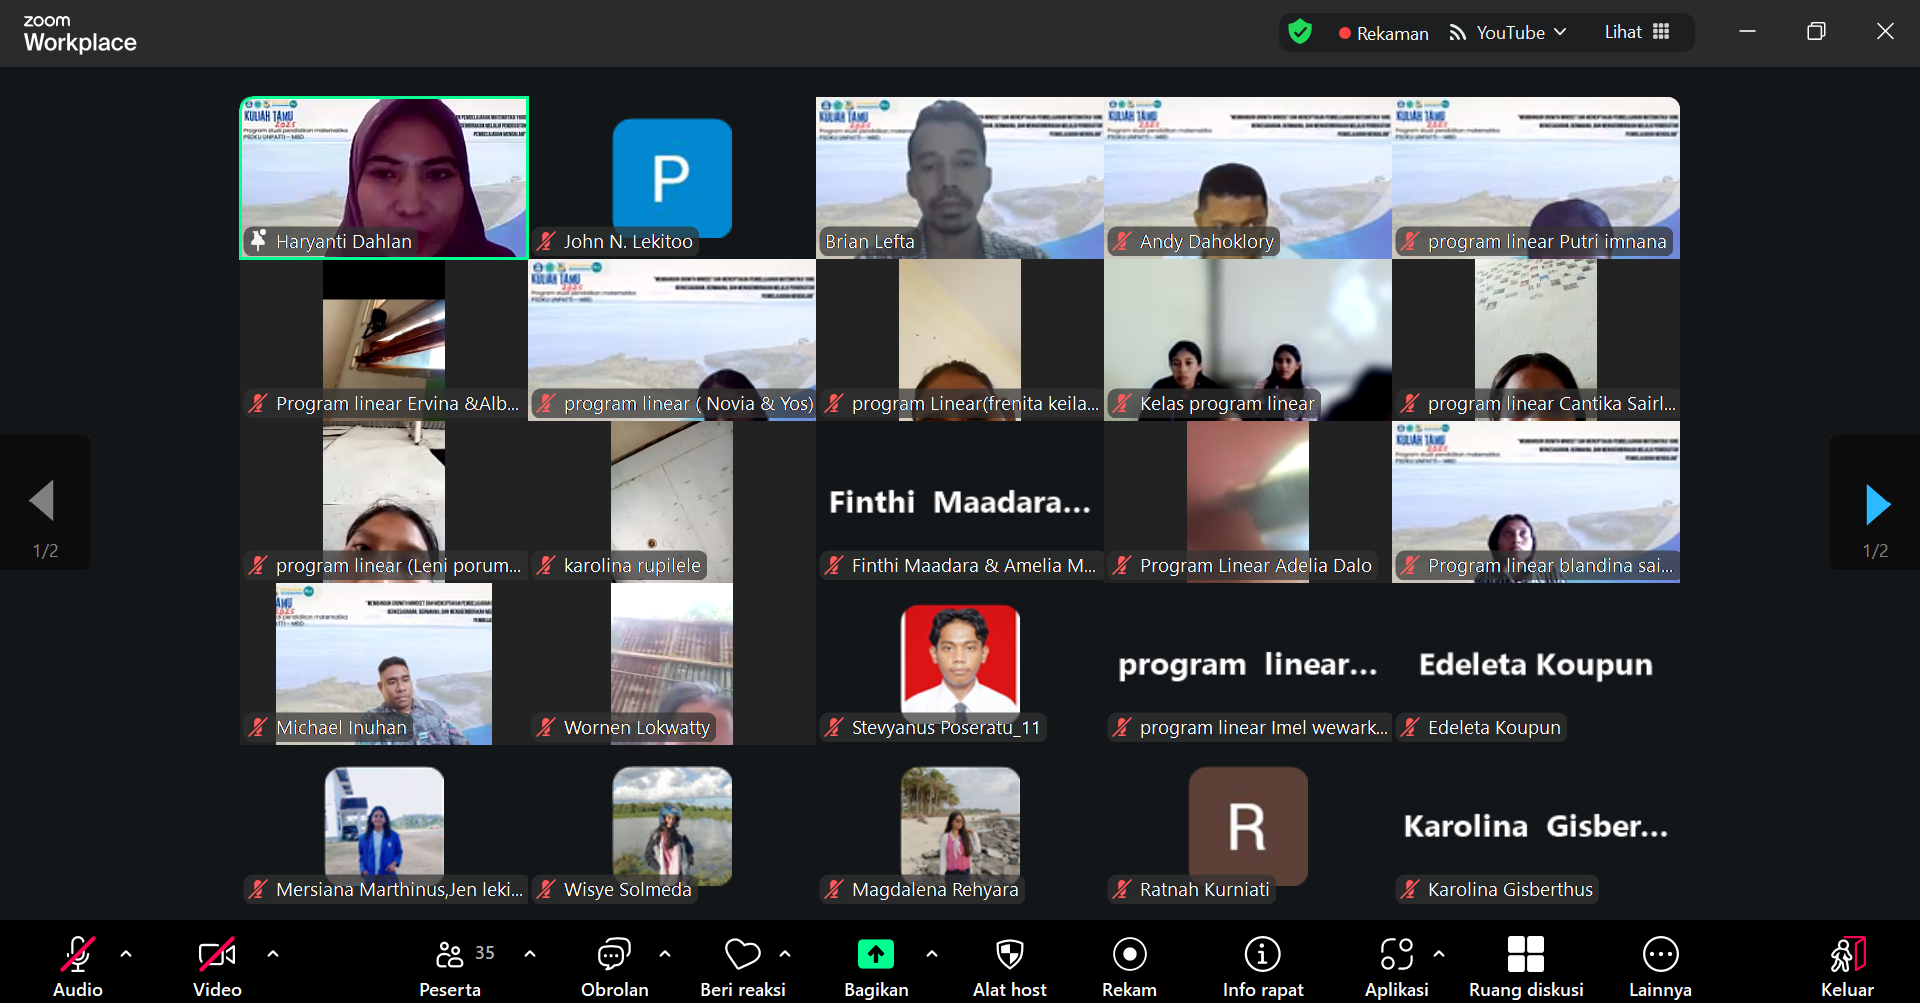Open the Lihat view layout menu
The height and width of the screenshot is (1003, 1920).
coord(1636,32)
